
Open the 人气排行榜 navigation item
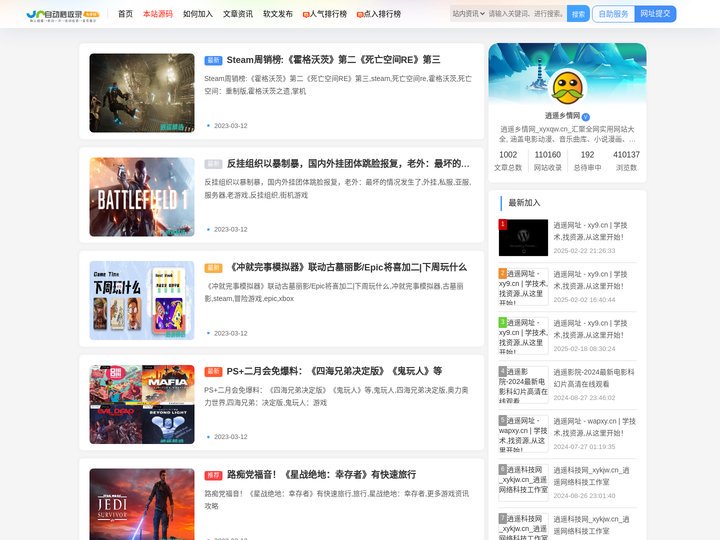(325, 14)
